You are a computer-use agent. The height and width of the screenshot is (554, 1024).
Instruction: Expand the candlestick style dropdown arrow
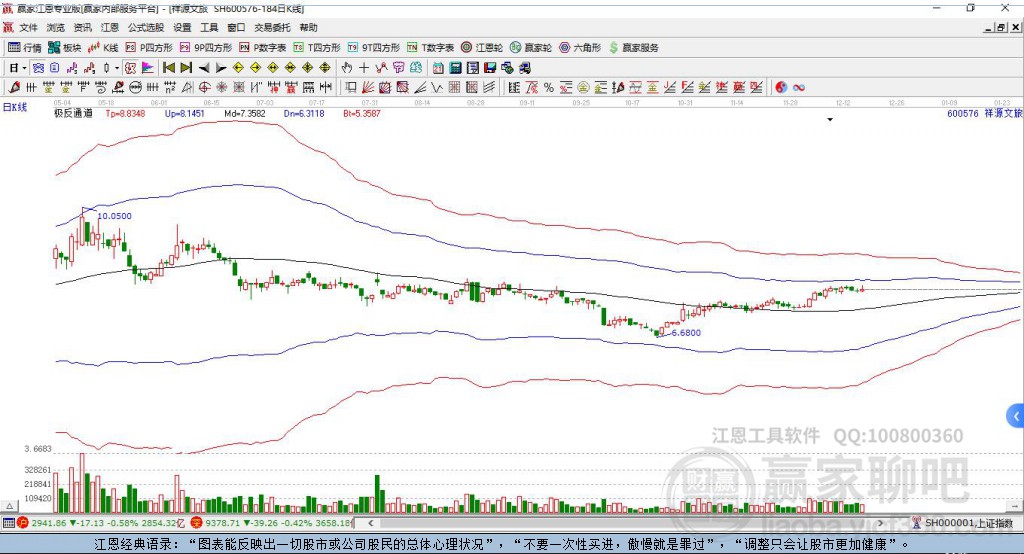click(x=117, y=67)
